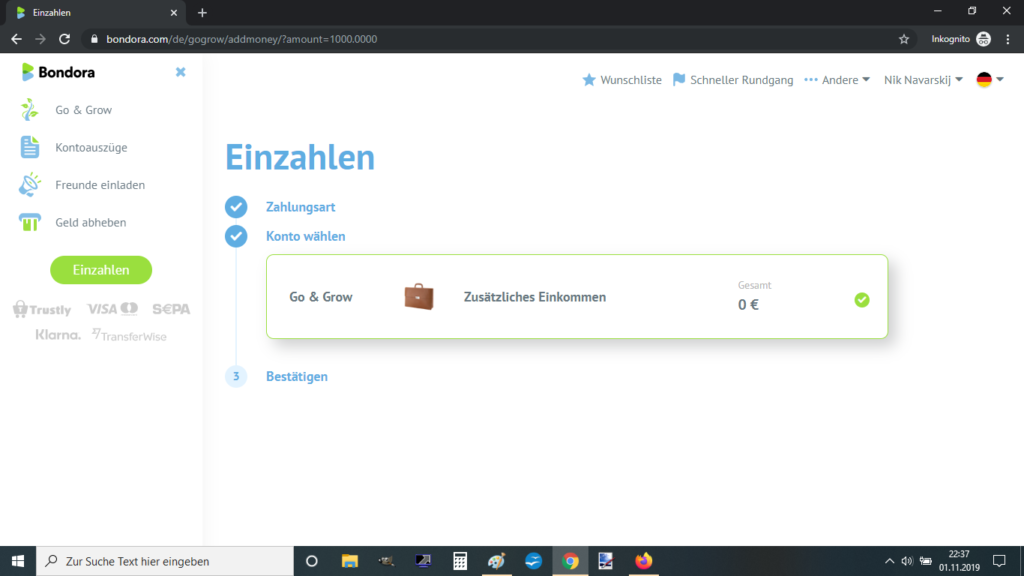1024x576 pixels.
Task: Click the Kontoauszüge document icon
Action: coord(29,147)
